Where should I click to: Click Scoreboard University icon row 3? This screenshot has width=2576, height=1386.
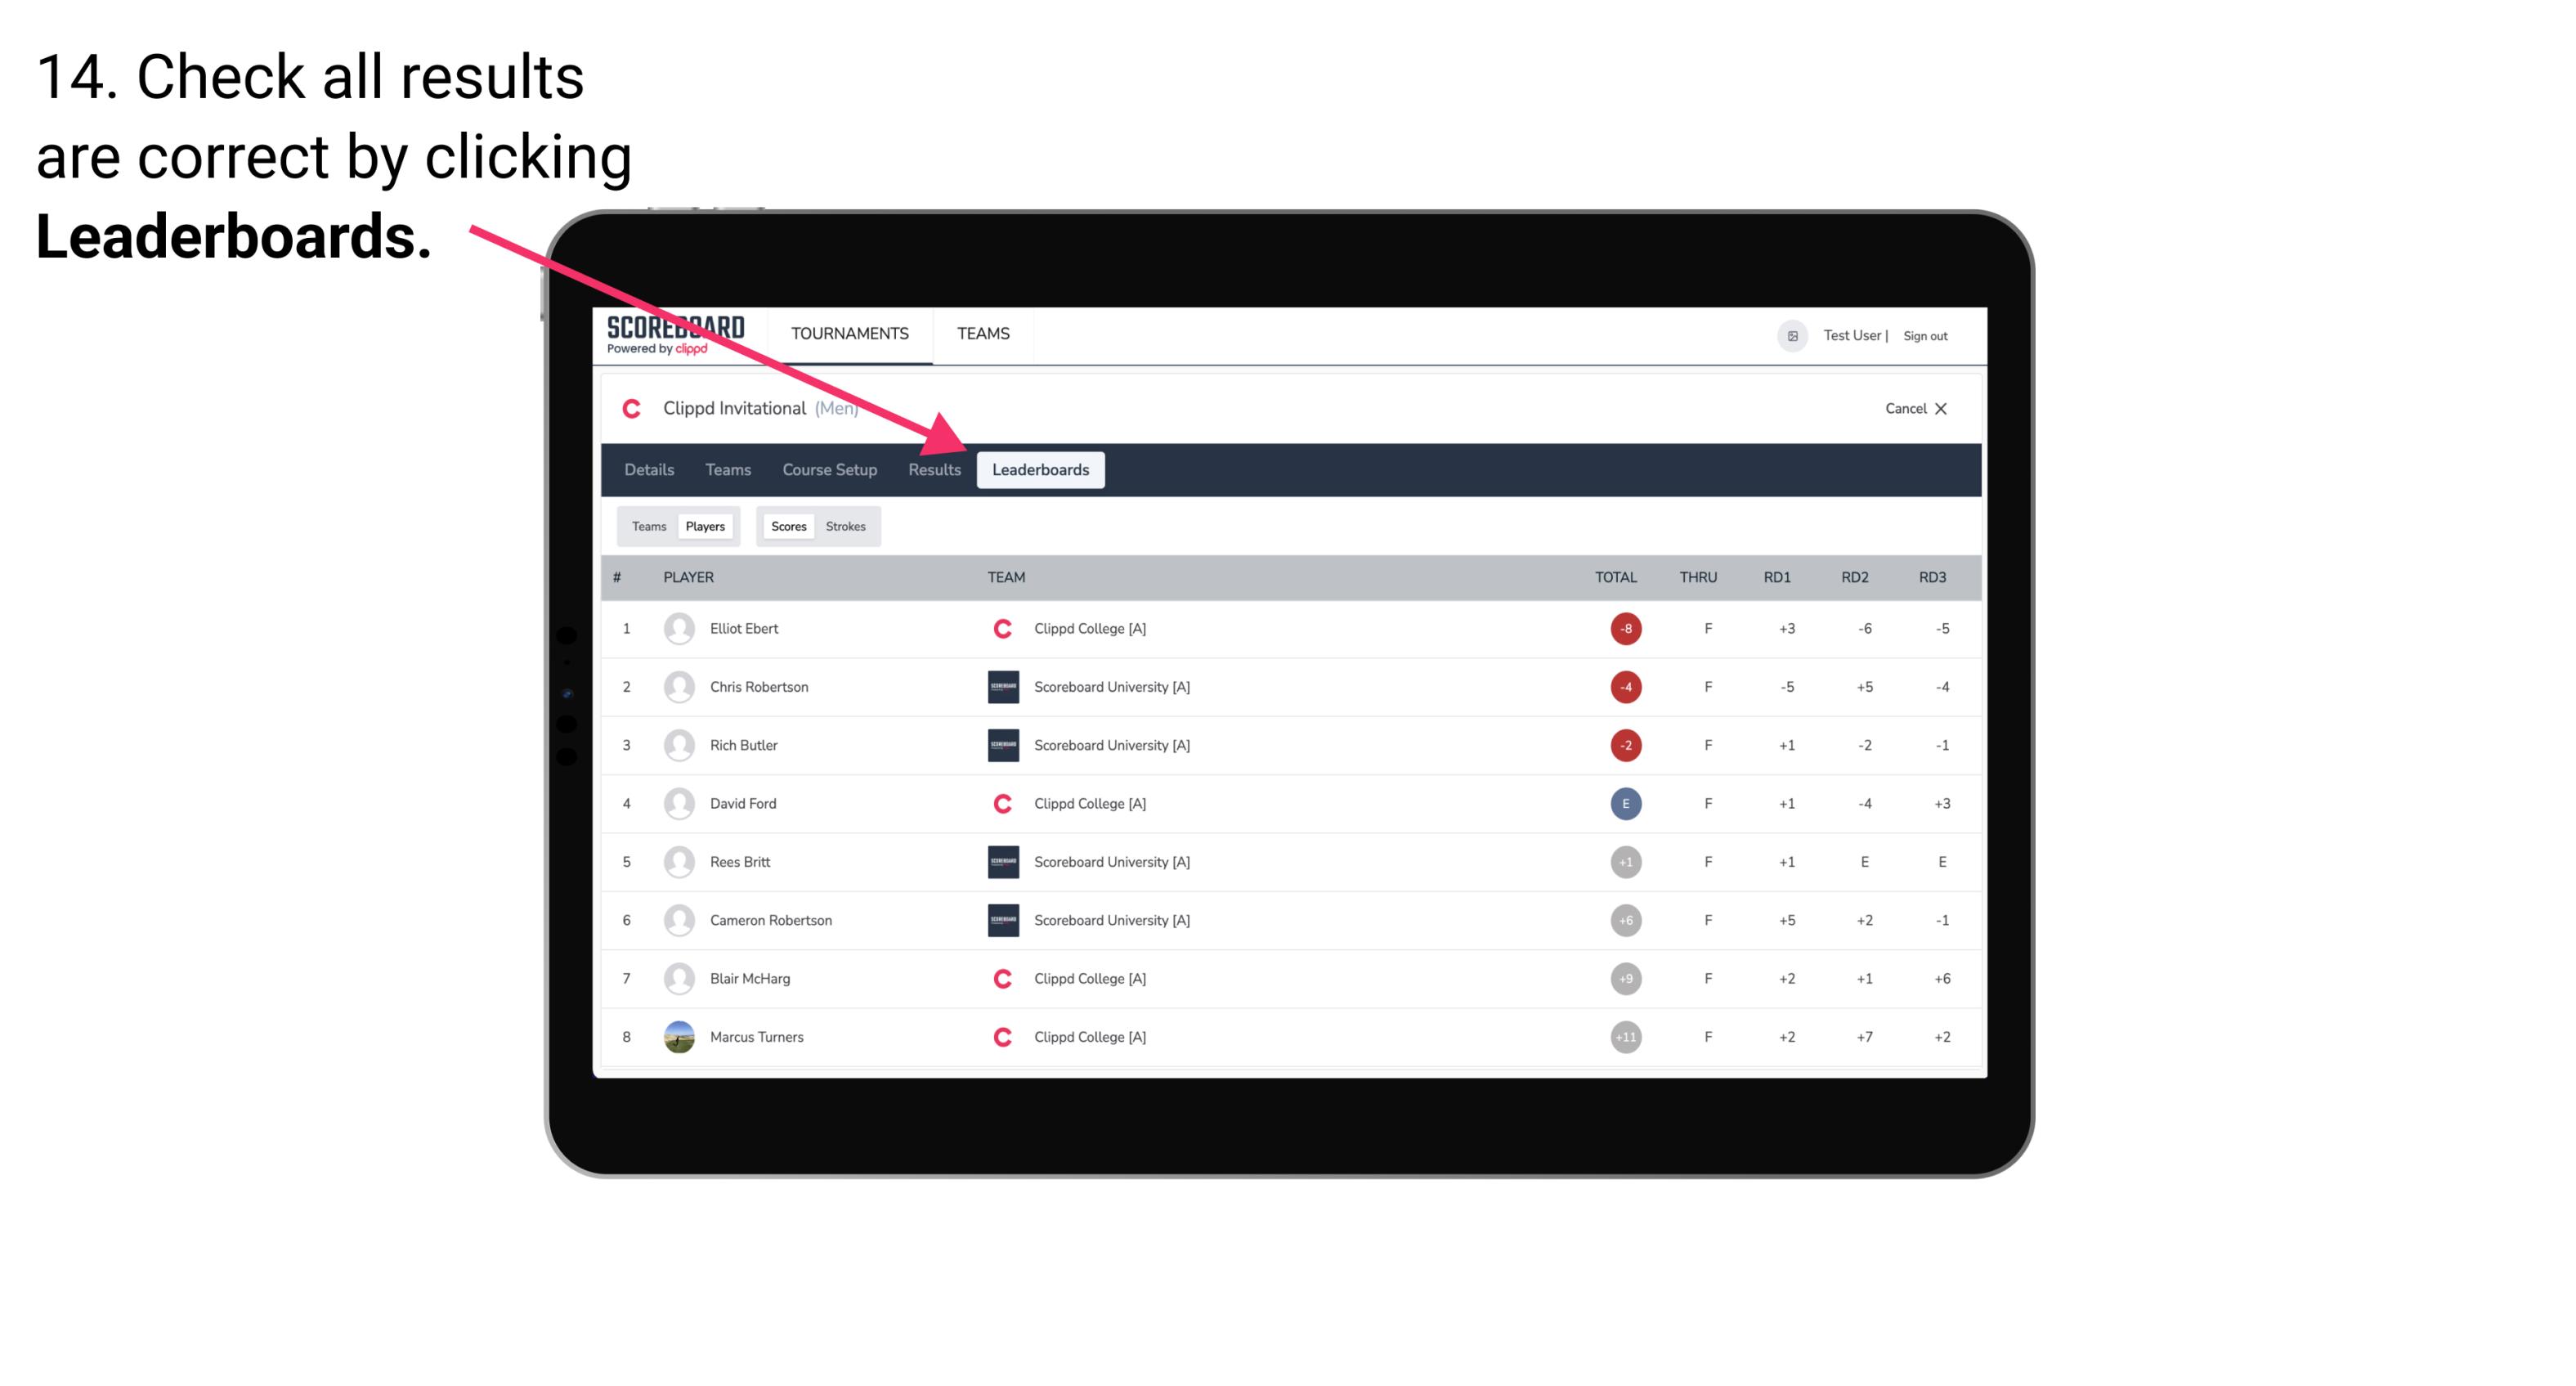[x=1000, y=744]
